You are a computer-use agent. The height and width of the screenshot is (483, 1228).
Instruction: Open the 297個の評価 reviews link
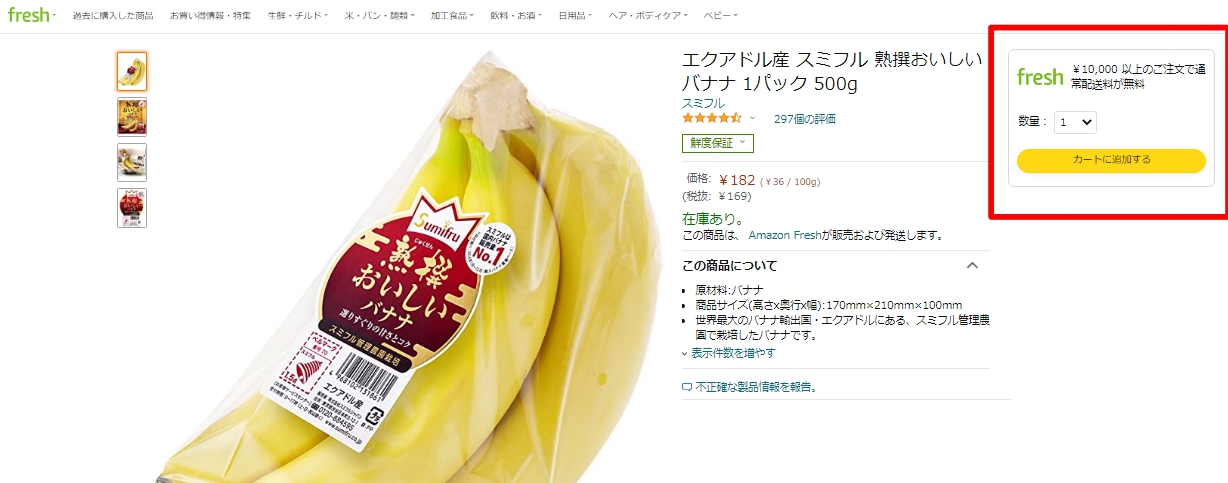tap(805, 118)
